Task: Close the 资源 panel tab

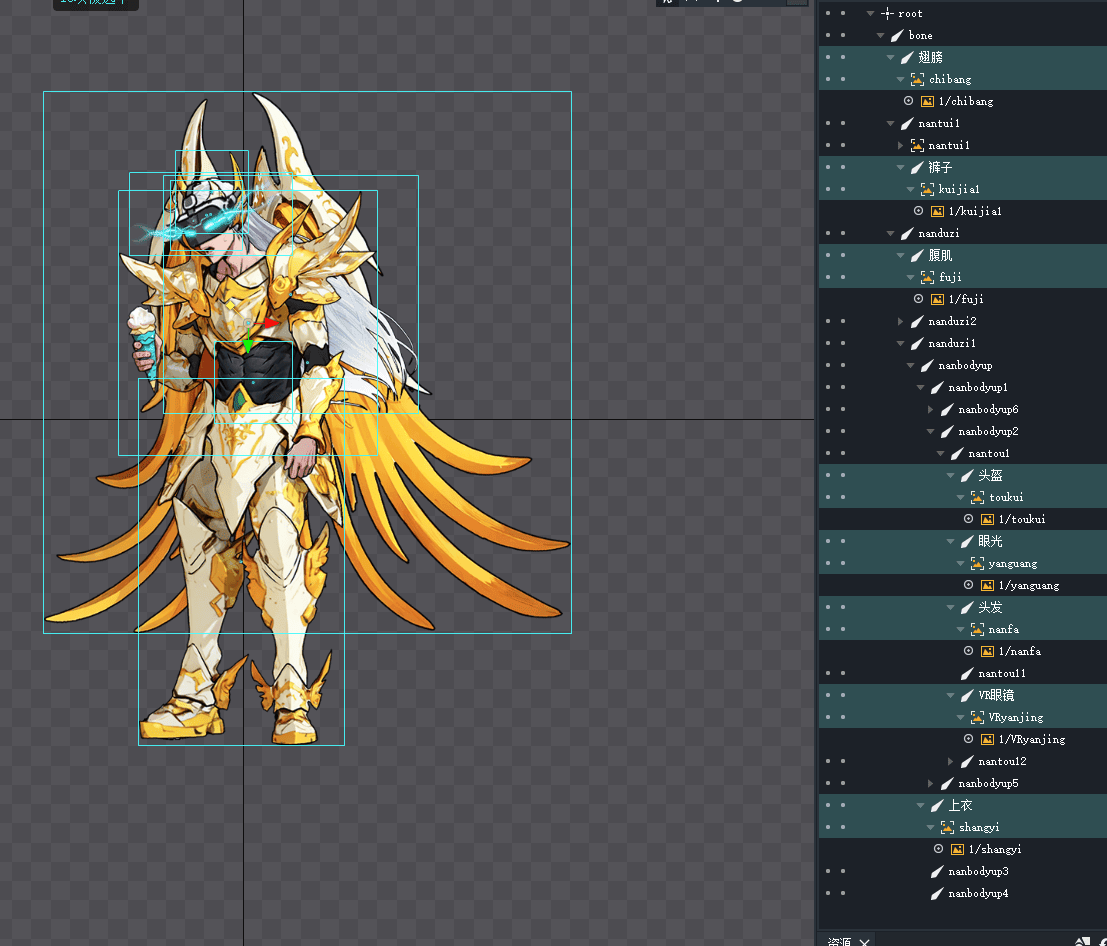Action: pos(865,941)
